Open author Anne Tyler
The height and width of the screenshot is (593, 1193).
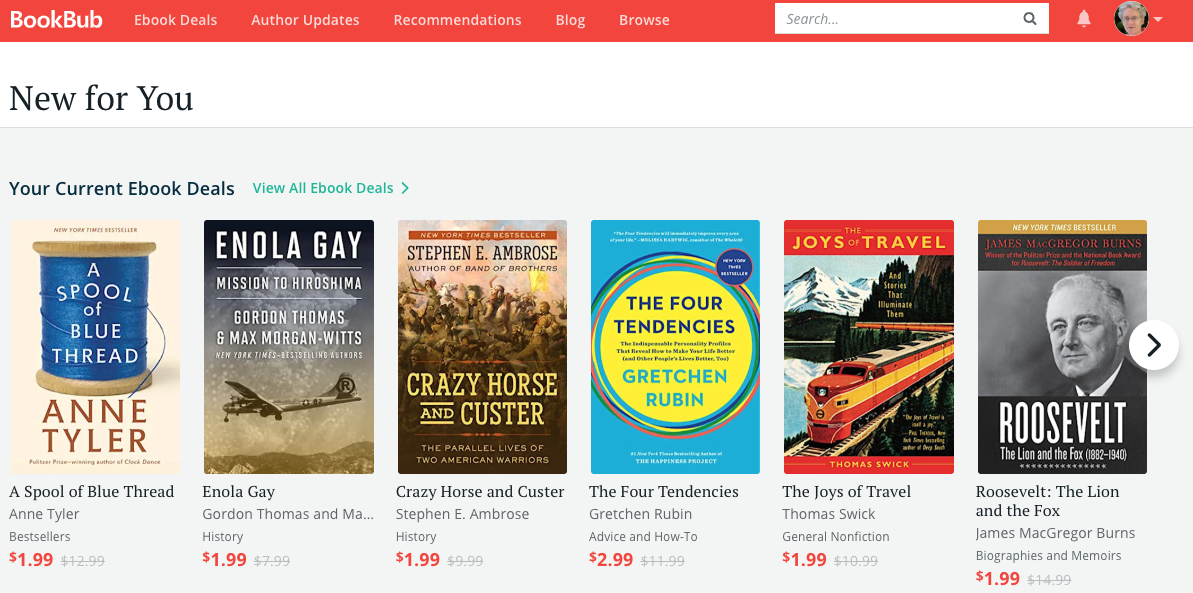[x=44, y=515]
